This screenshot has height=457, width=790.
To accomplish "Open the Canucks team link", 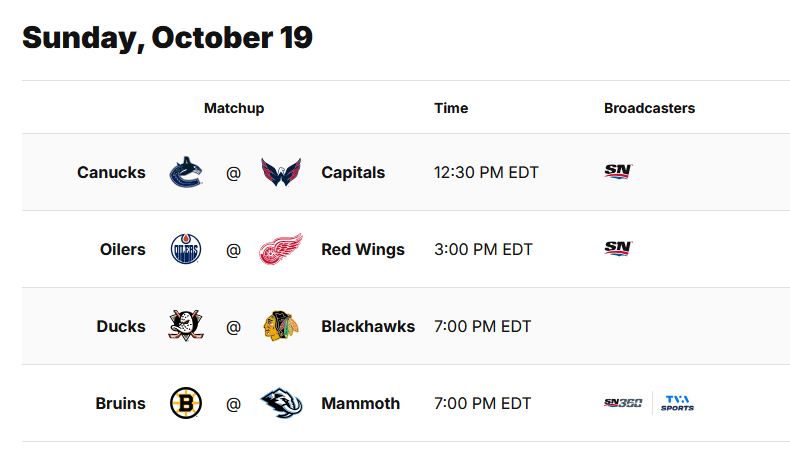I will [111, 172].
